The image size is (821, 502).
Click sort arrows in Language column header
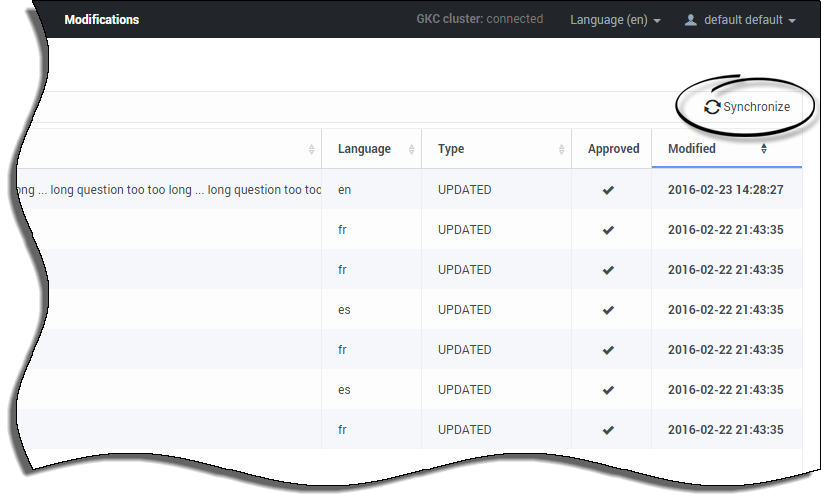(x=411, y=149)
